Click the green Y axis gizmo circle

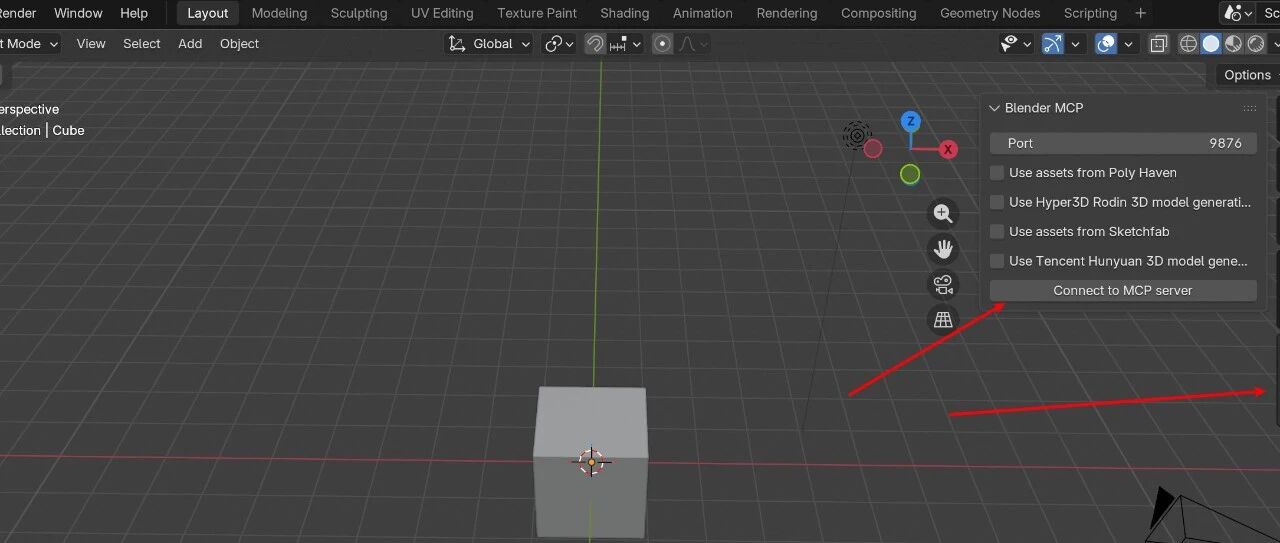pos(910,174)
